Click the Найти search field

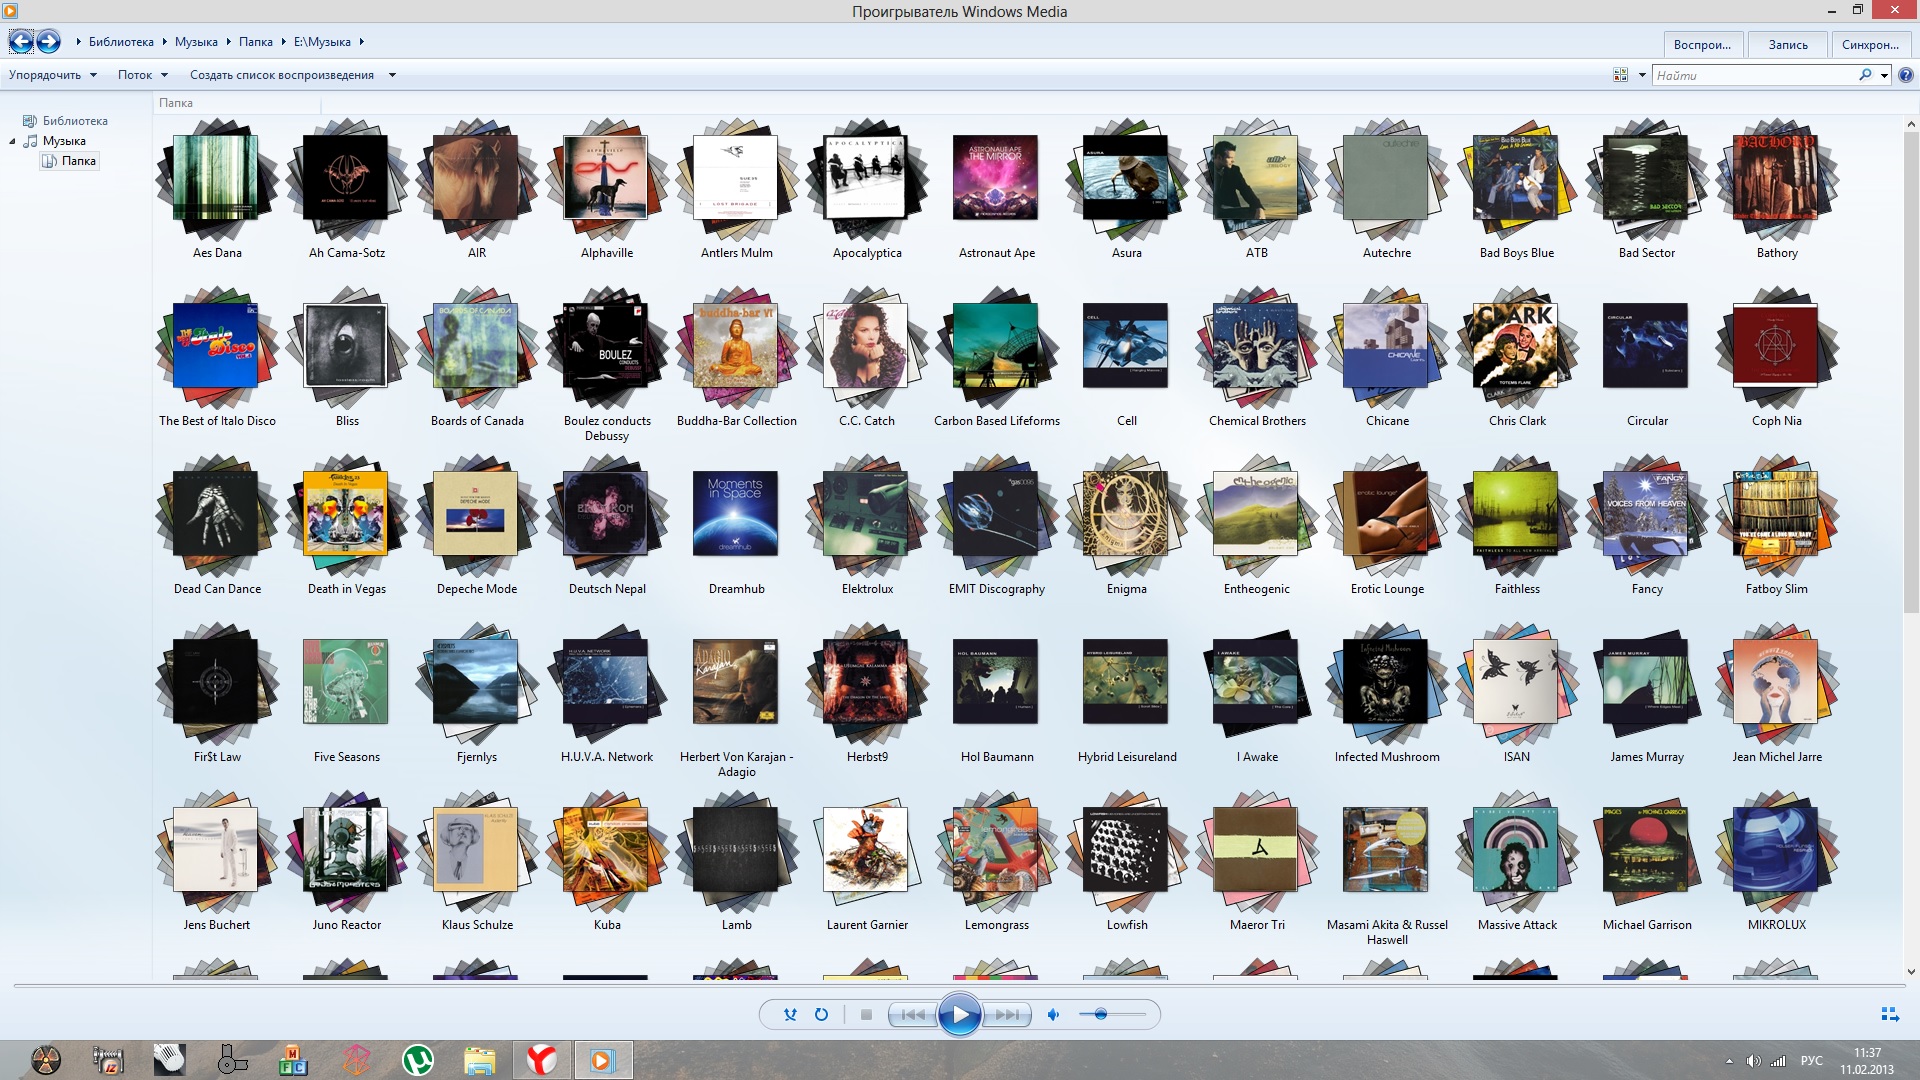click(x=1754, y=75)
